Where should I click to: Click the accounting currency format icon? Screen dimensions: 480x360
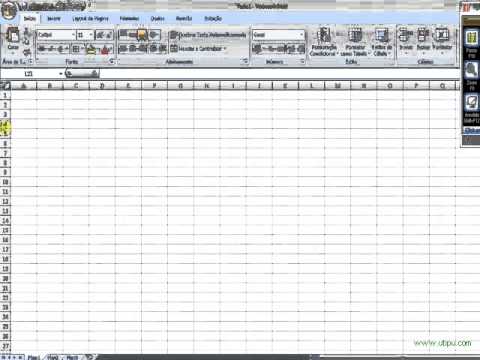(258, 49)
